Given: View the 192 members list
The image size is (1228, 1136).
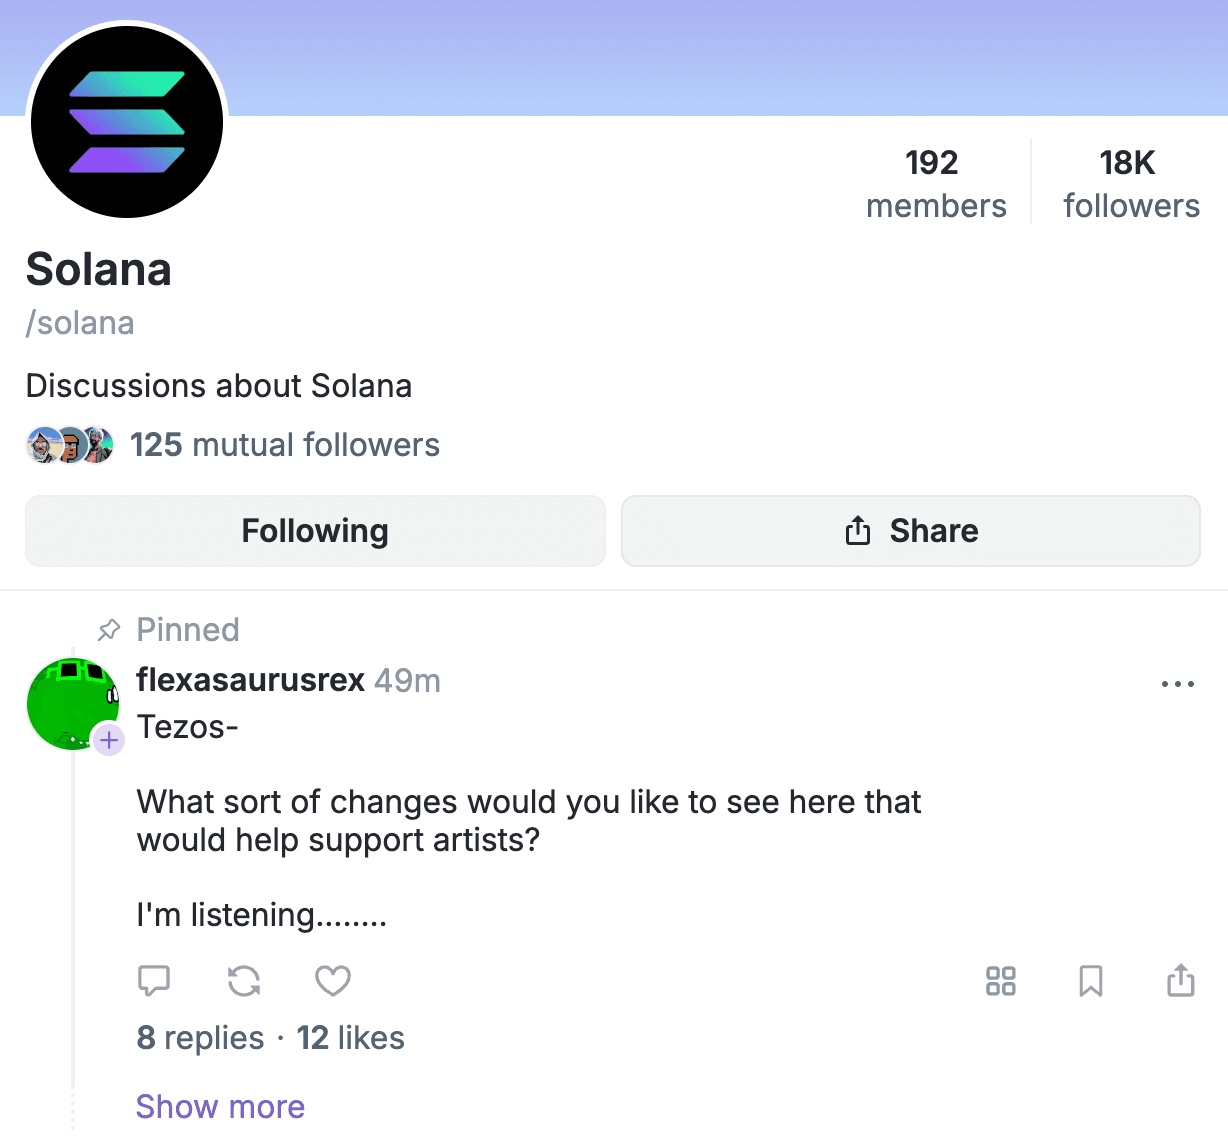Looking at the screenshot, I should pos(936,183).
